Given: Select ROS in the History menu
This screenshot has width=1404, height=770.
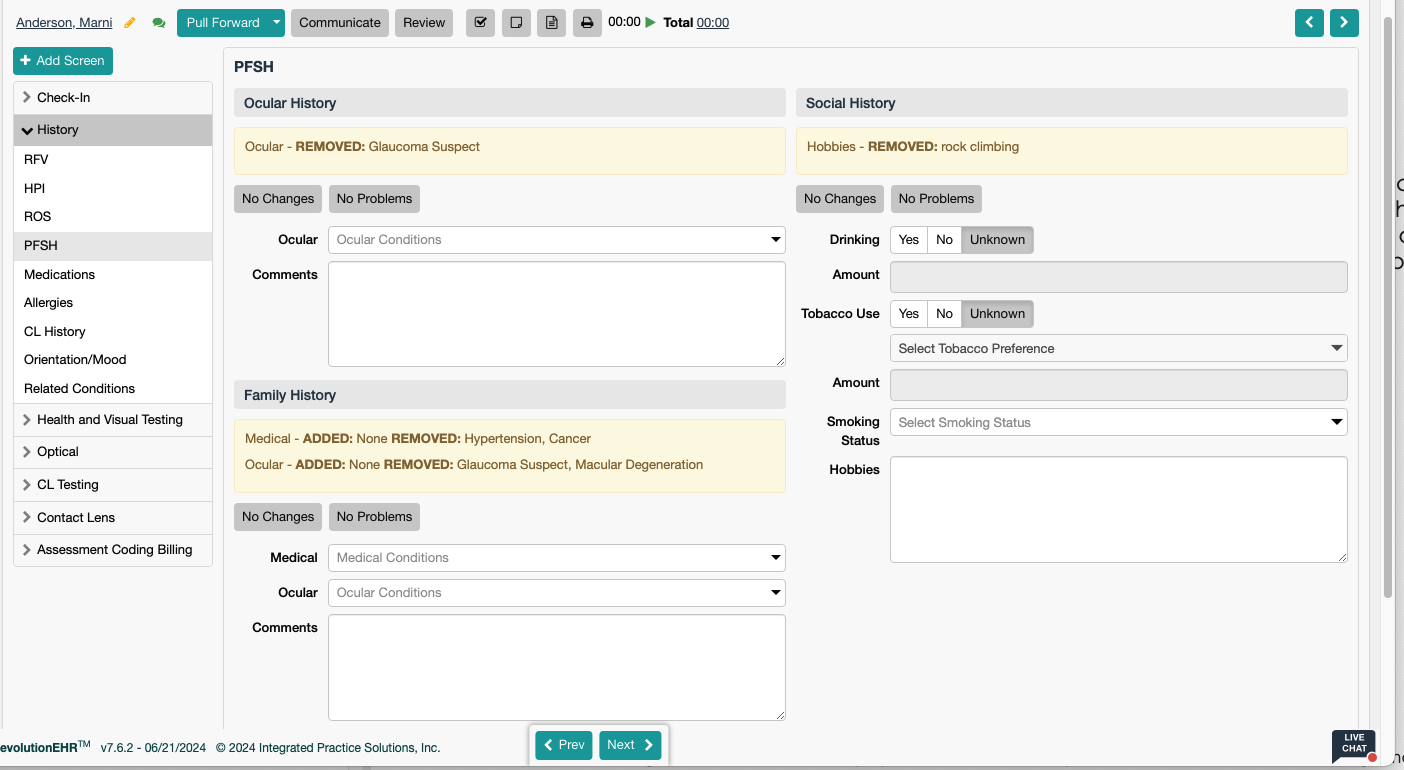Looking at the screenshot, I should pos(113,217).
